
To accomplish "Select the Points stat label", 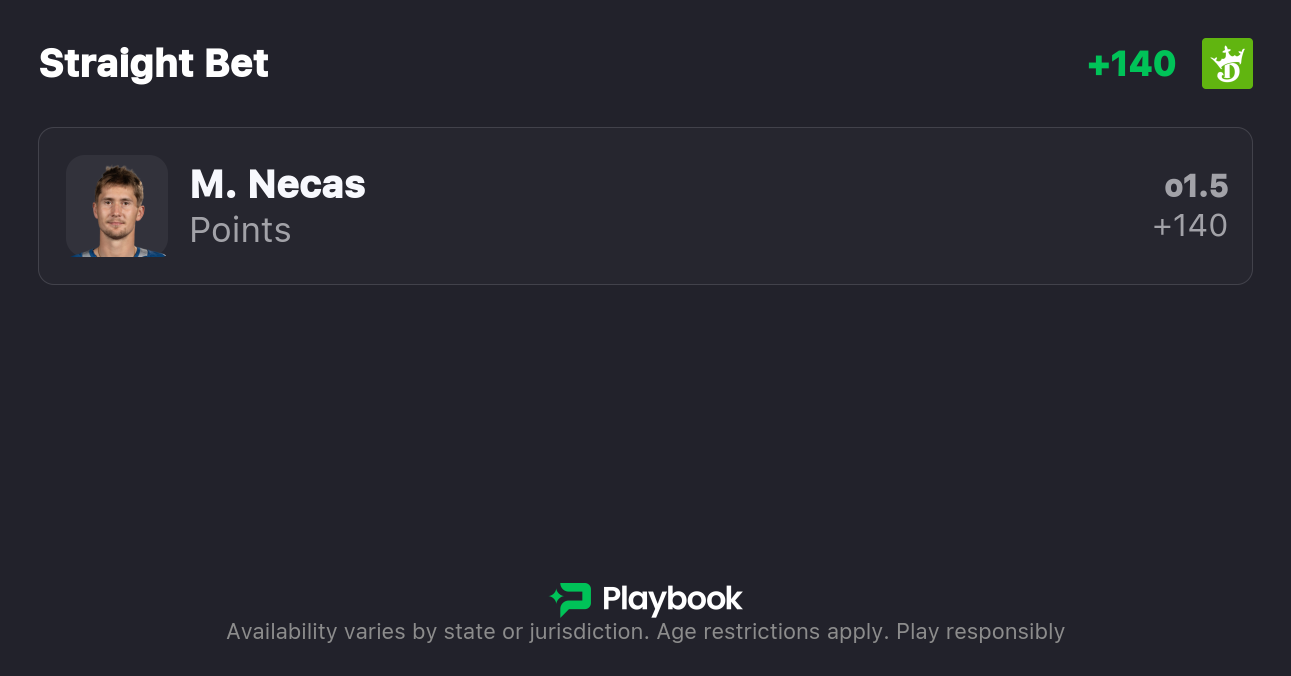I will 240,230.
